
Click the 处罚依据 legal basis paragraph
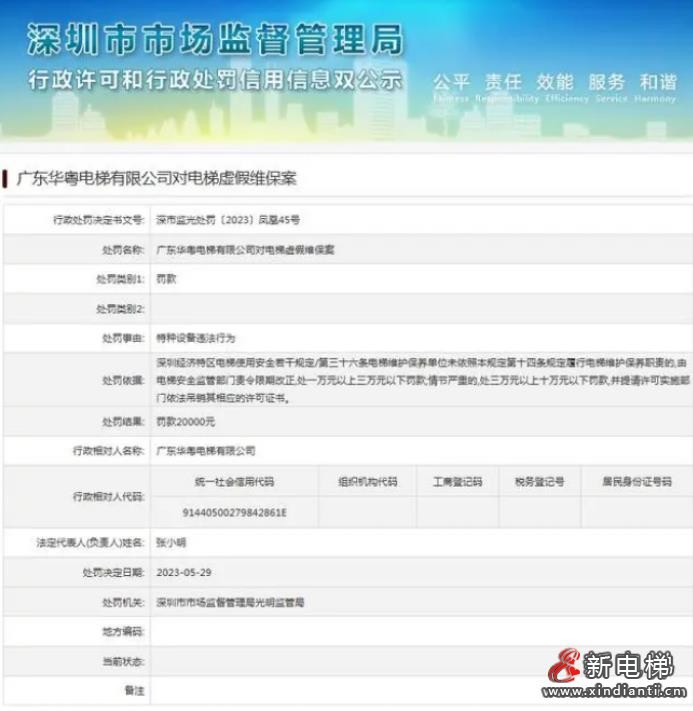pos(423,380)
